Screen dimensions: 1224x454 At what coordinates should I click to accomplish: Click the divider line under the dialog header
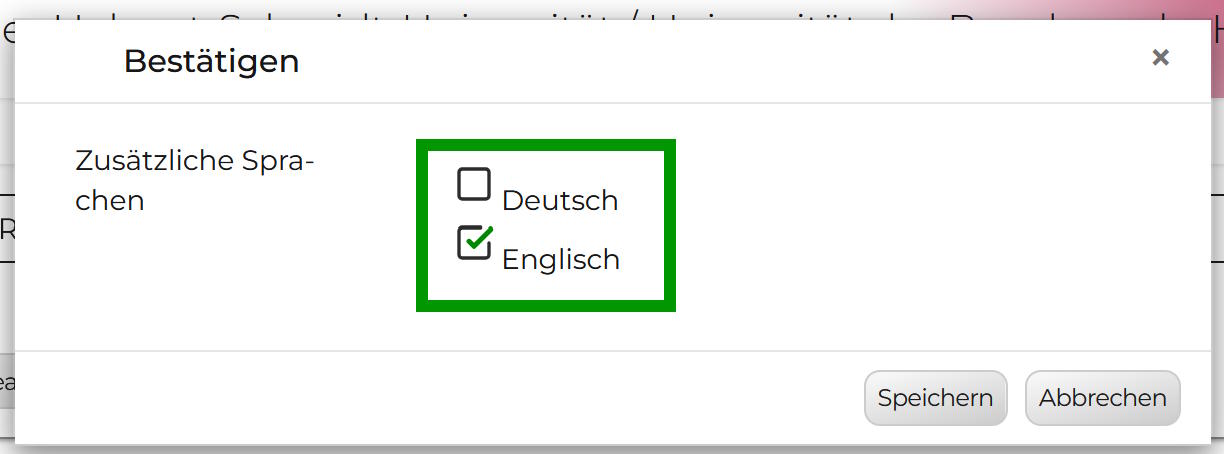(x=600, y=102)
